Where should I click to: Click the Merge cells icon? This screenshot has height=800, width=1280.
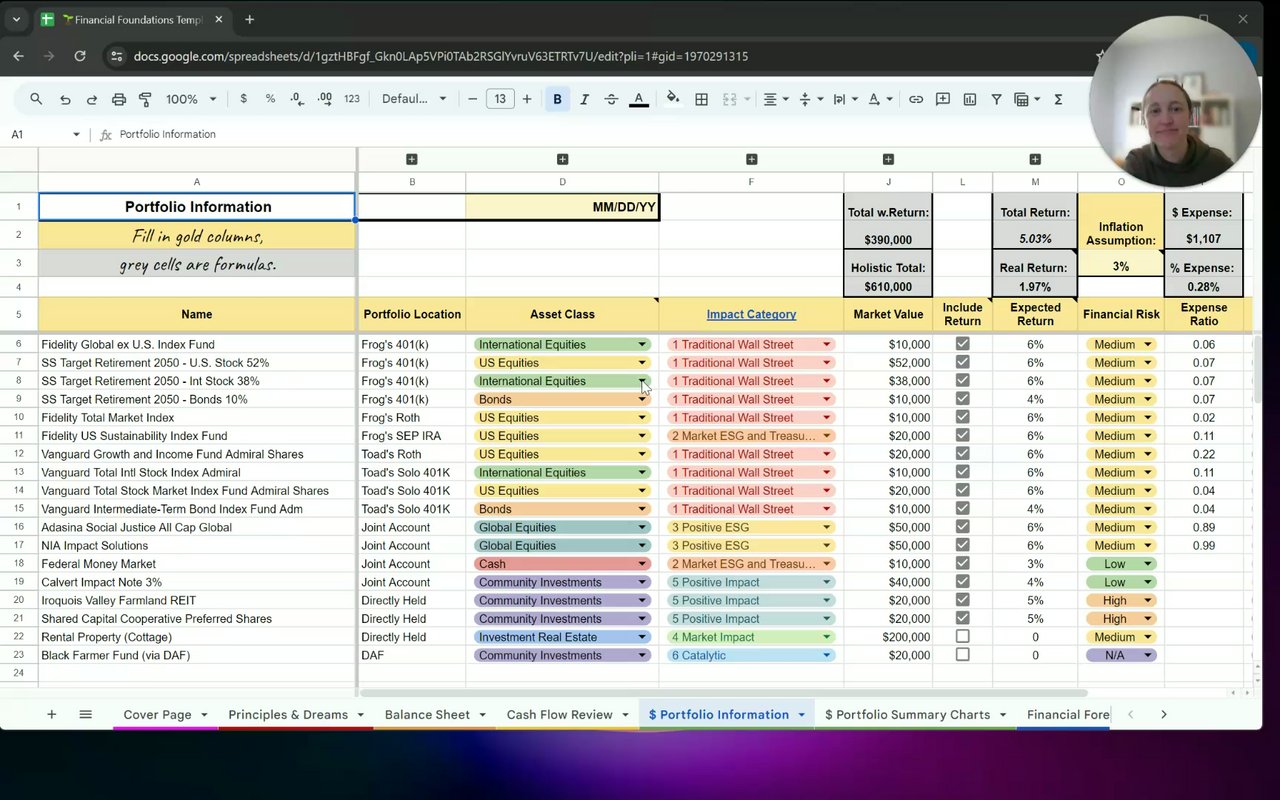click(x=729, y=99)
